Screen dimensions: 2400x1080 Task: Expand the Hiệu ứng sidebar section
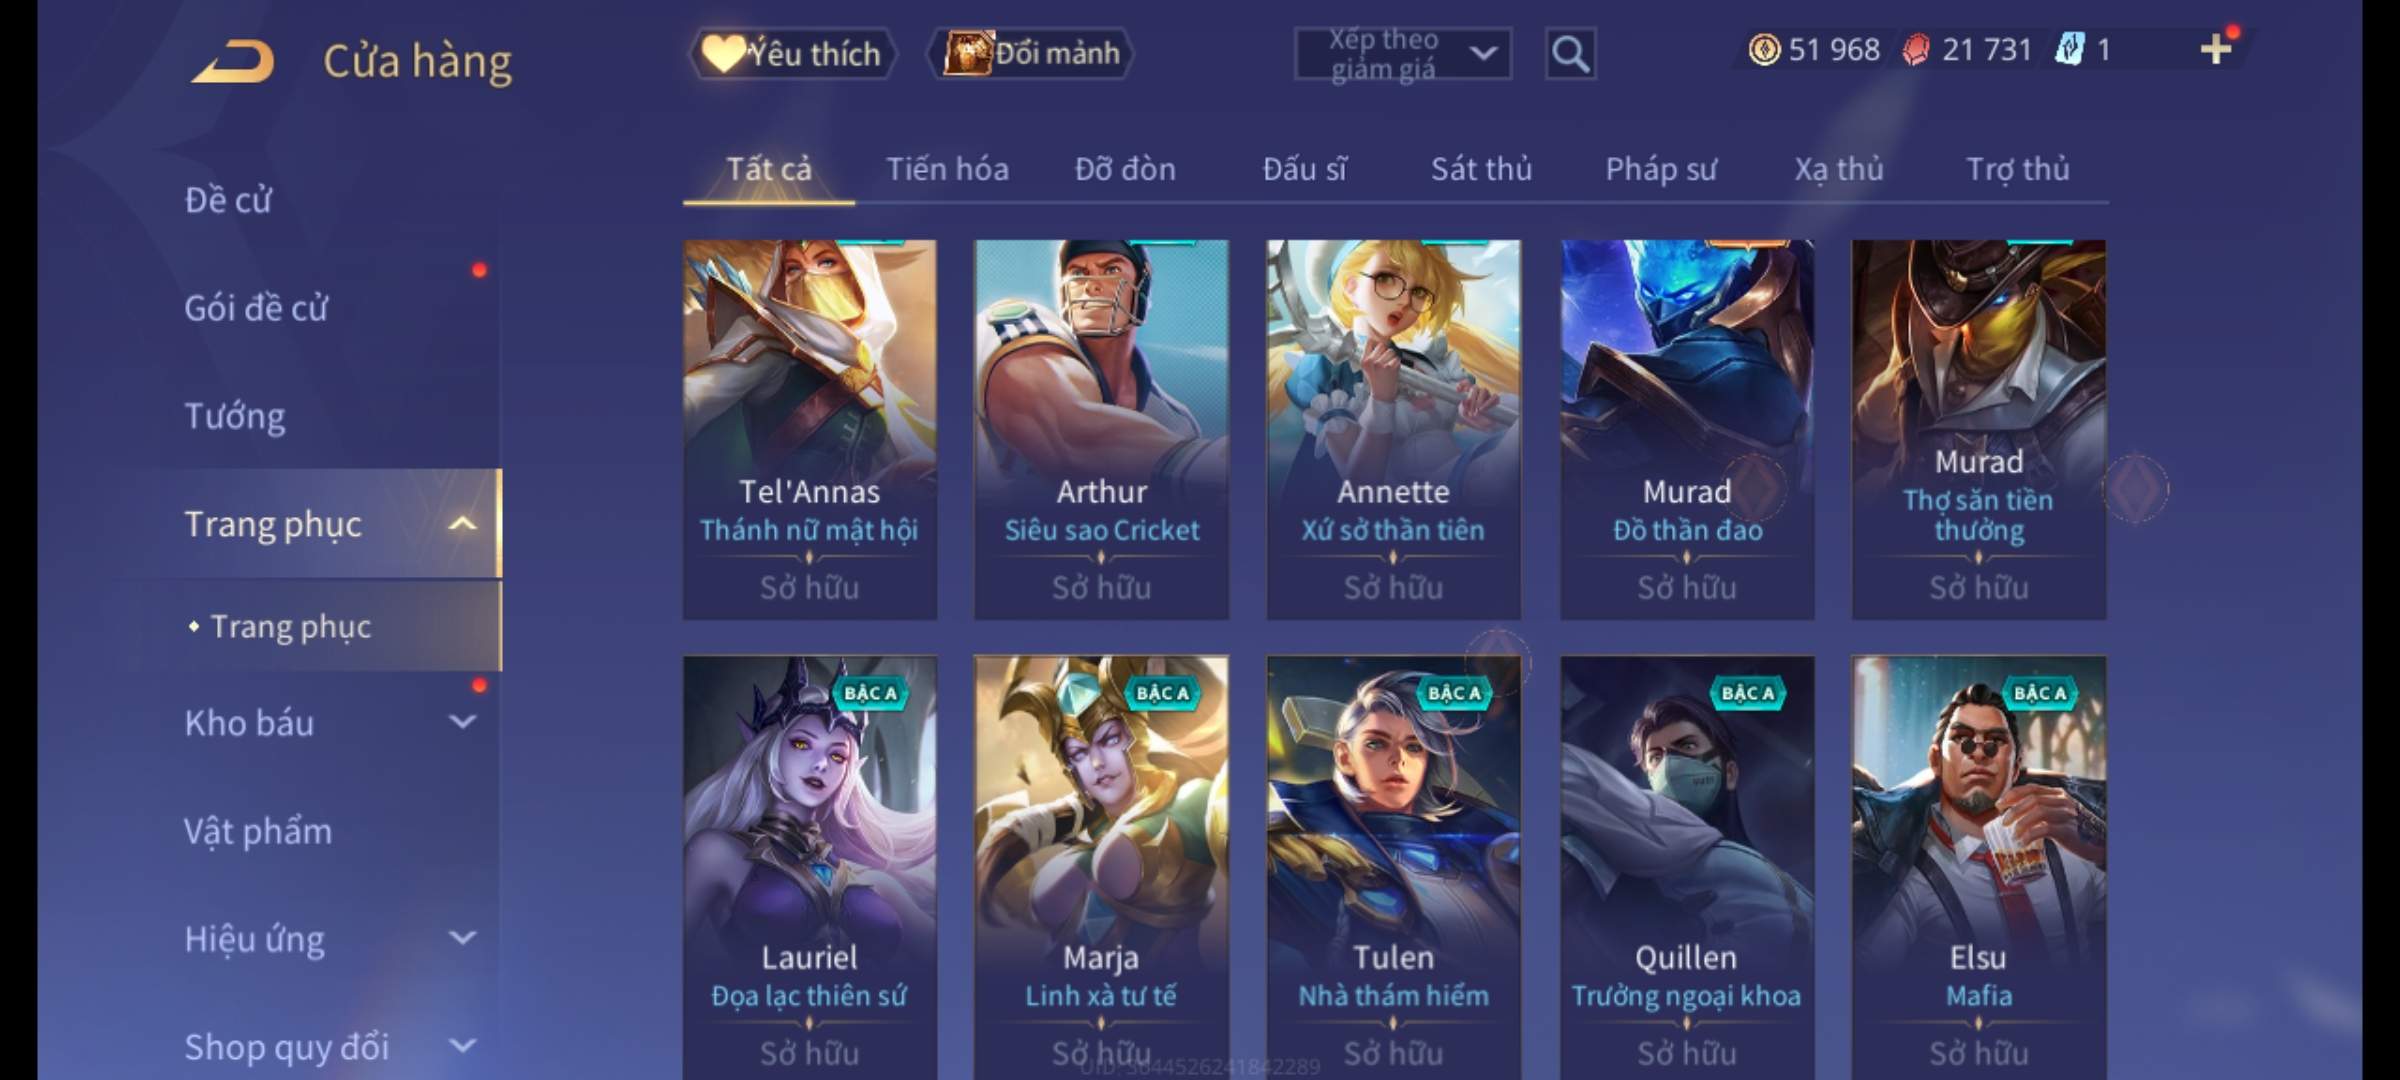(x=462, y=938)
